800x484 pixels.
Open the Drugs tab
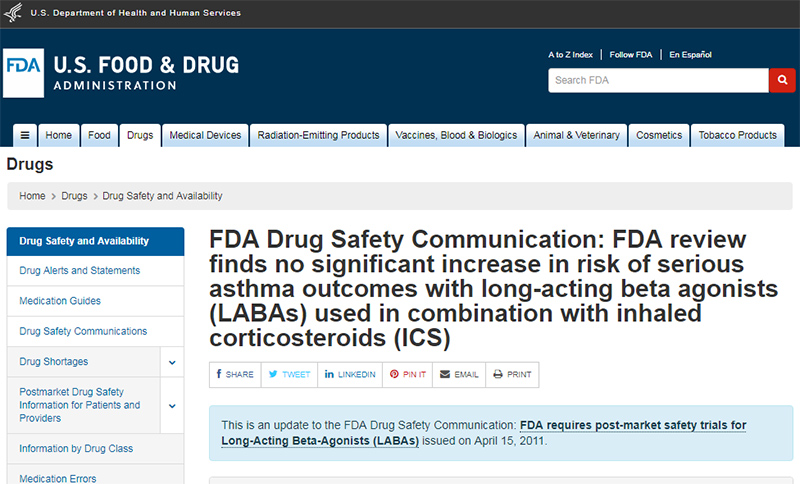[140, 135]
